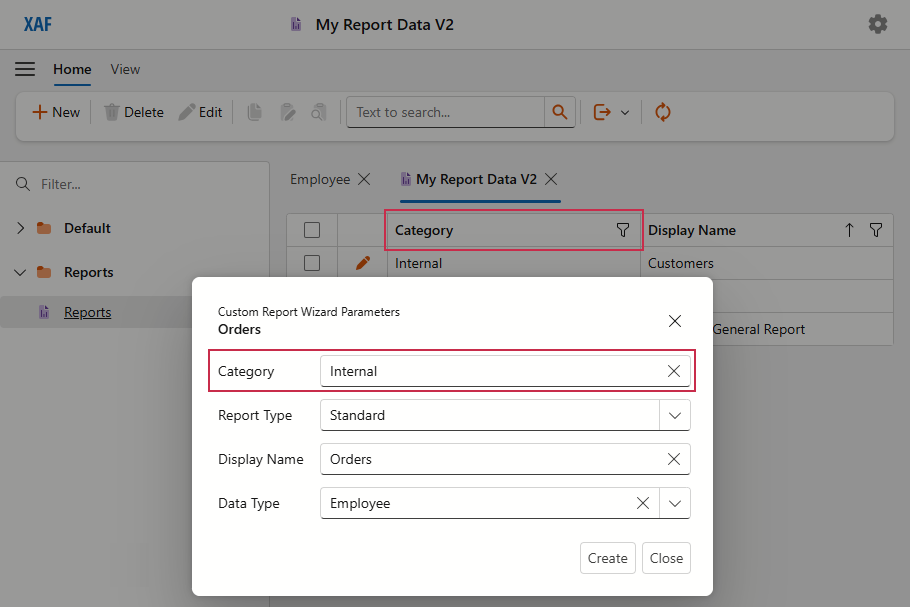Click the Display Name sort arrow
The width and height of the screenshot is (910, 607).
(x=849, y=230)
